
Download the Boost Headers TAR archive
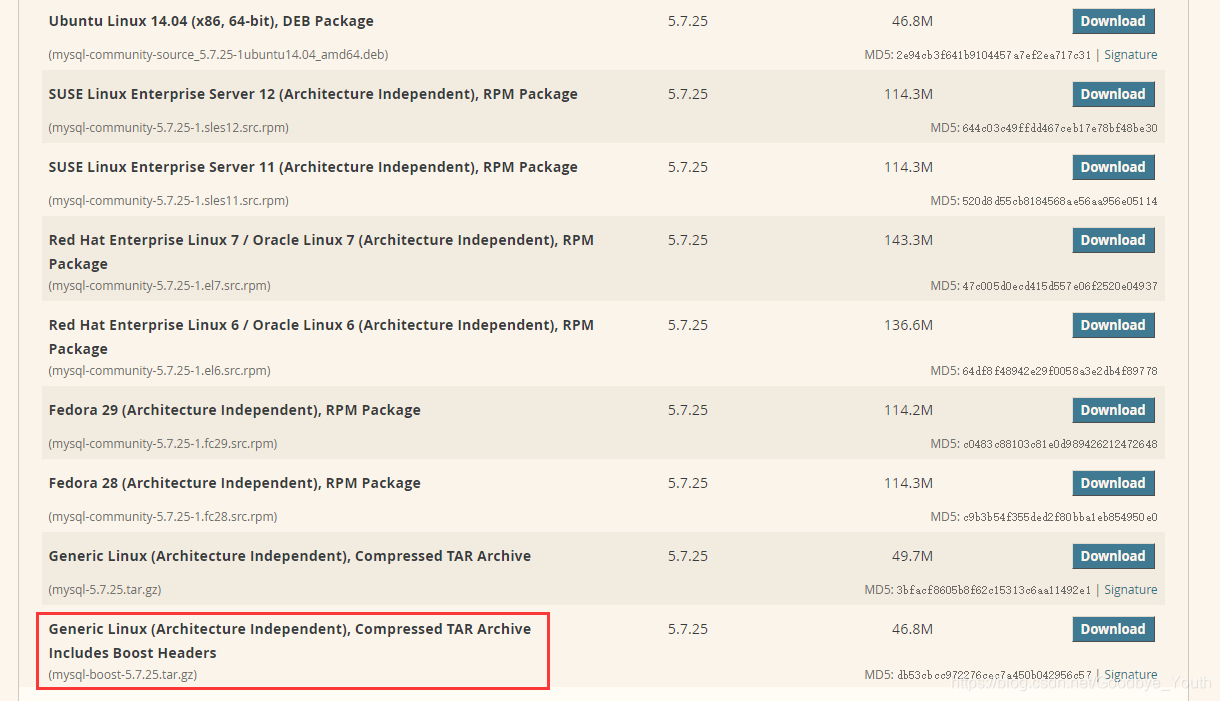coord(1113,629)
